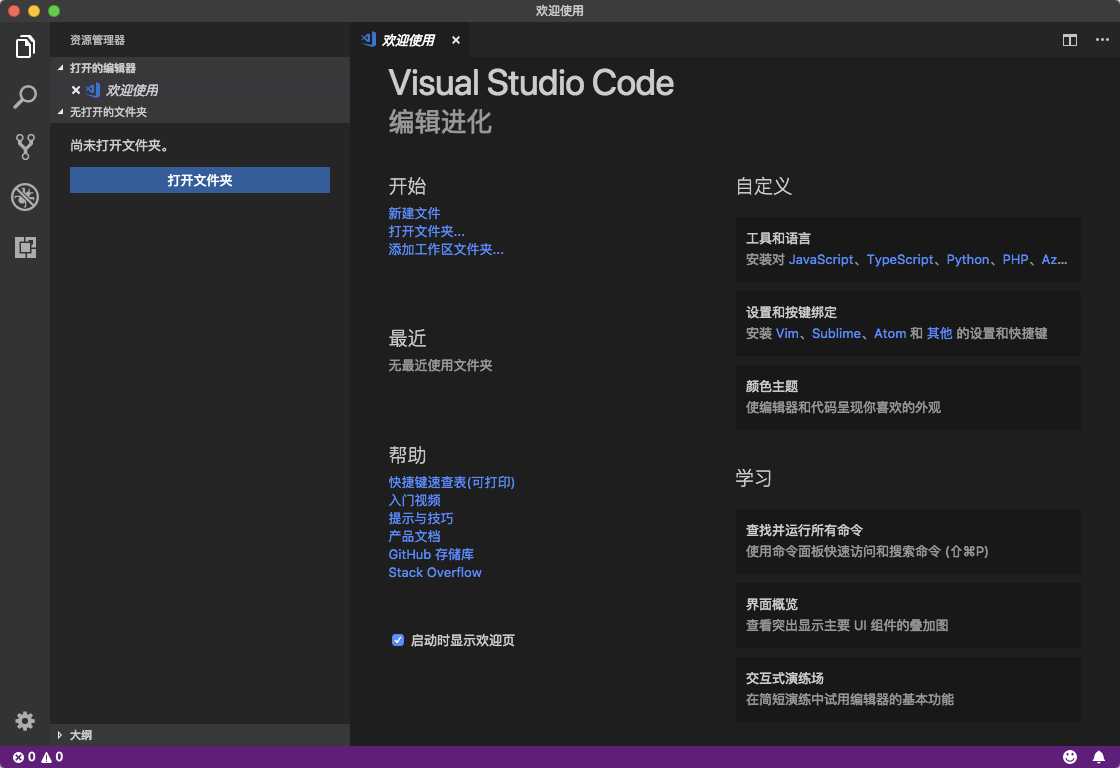Open the 提示与技巧 link

point(420,518)
